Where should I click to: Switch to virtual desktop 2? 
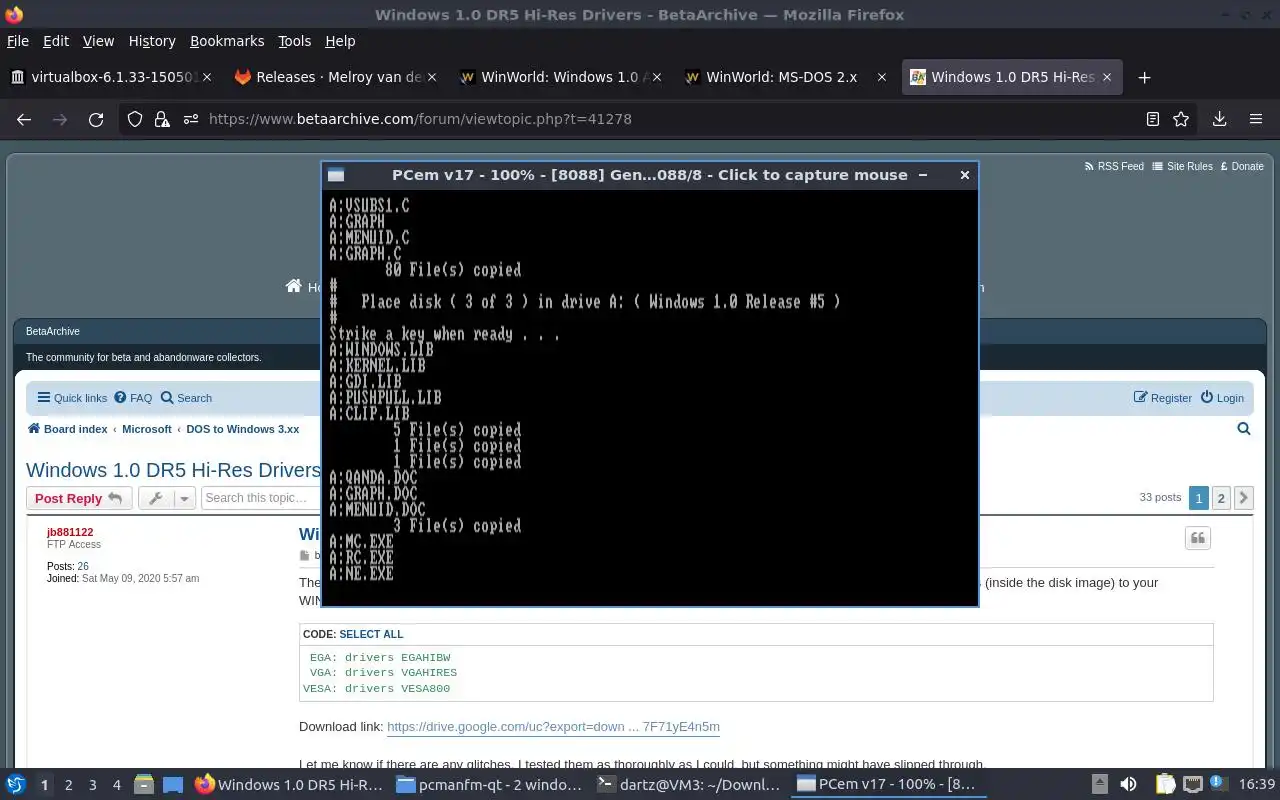[69, 785]
